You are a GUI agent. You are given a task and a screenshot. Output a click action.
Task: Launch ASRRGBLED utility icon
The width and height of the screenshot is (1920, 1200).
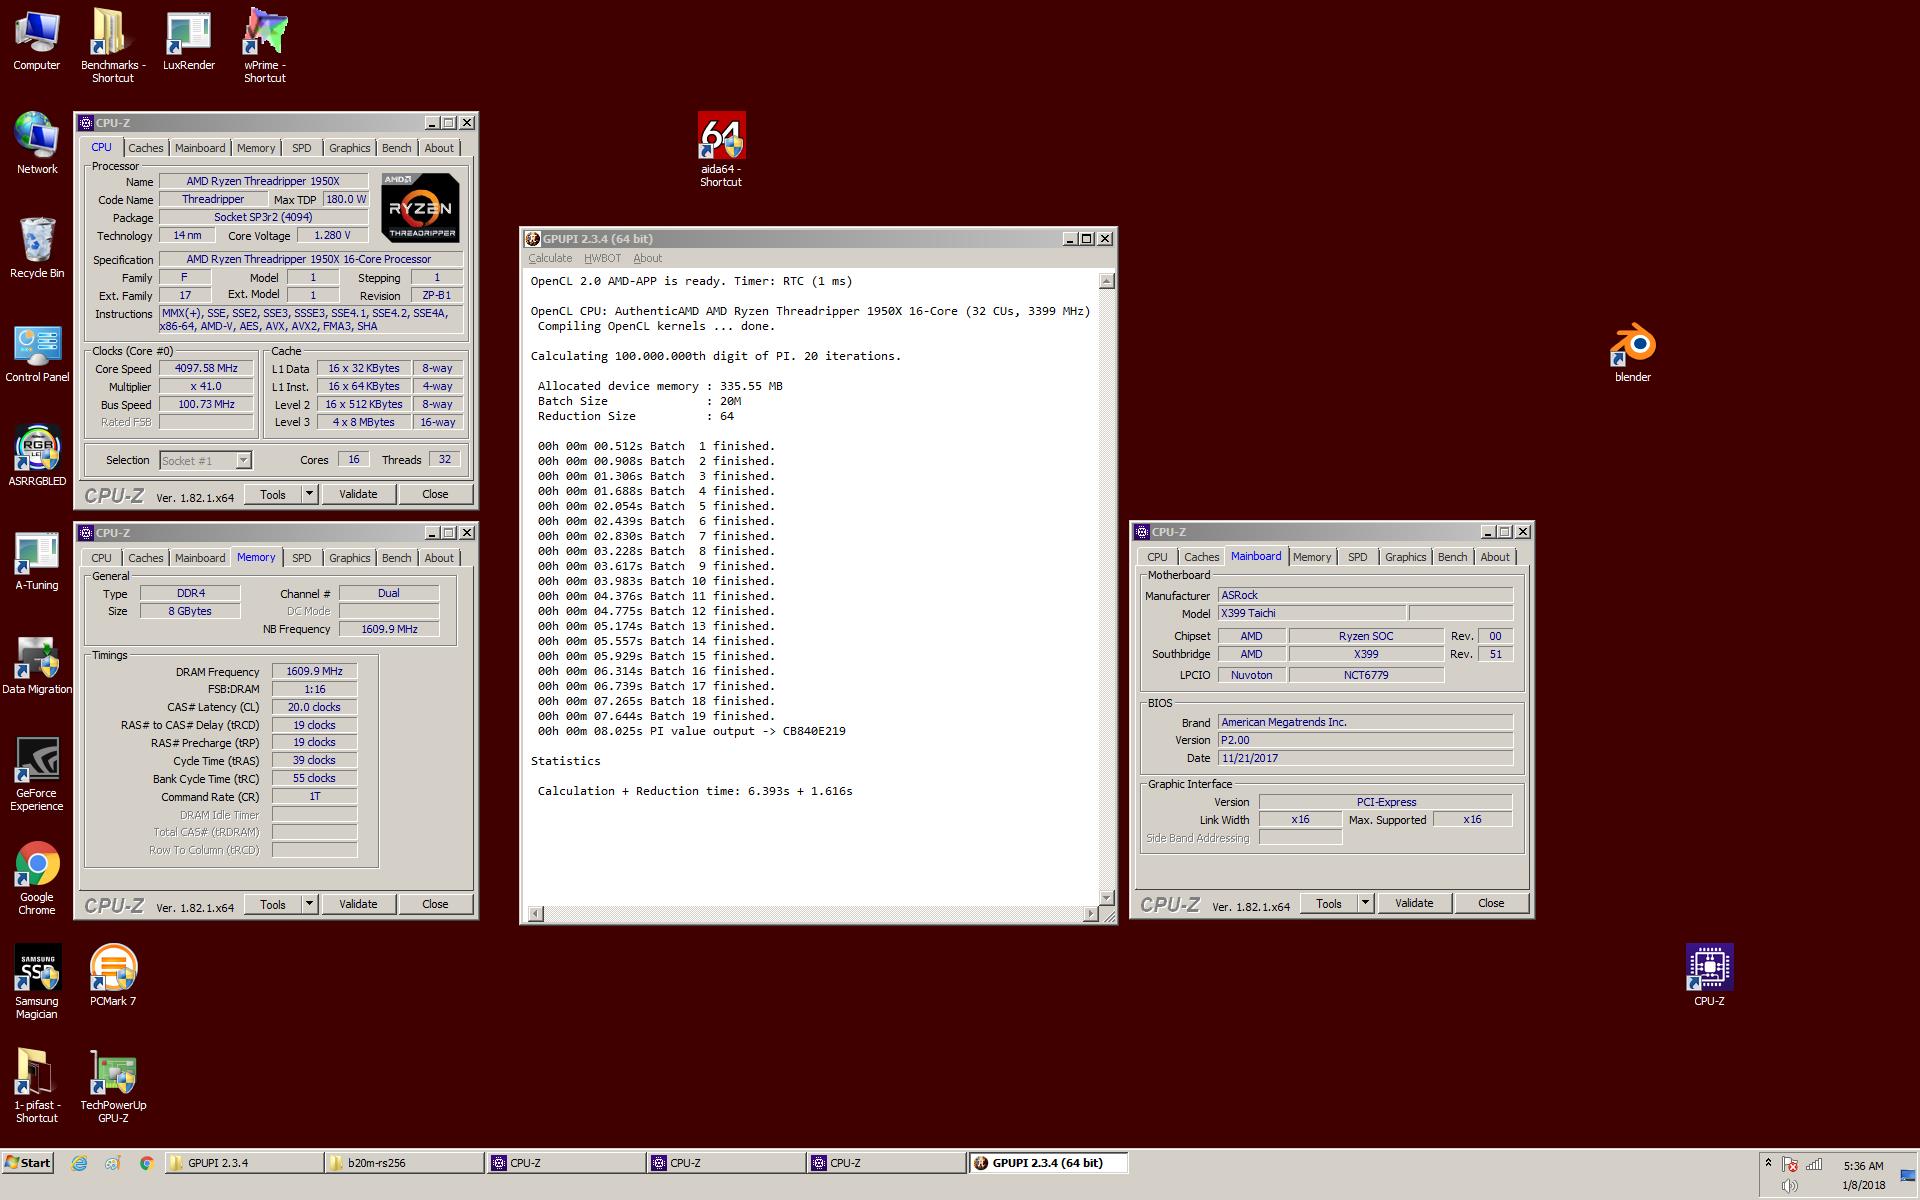[x=37, y=457]
